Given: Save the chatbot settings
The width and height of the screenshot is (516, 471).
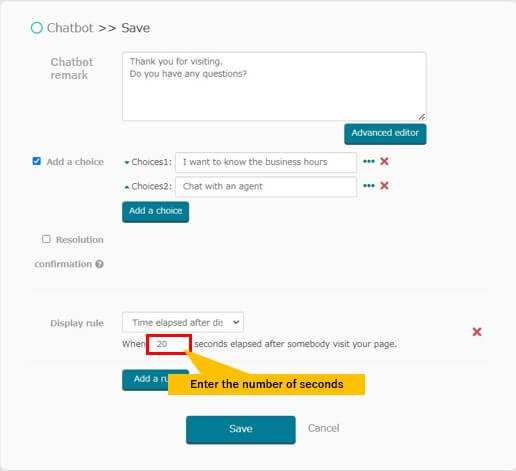Looking at the screenshot, I should coord(241,430).
